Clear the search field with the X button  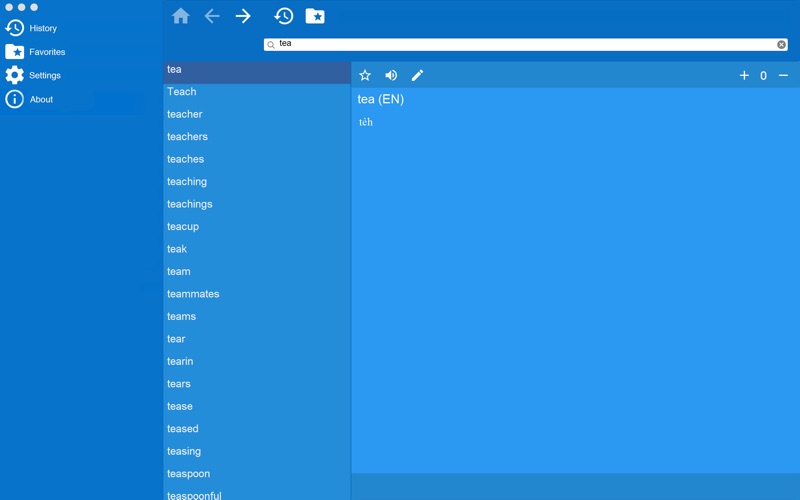(x=781, y=44)
